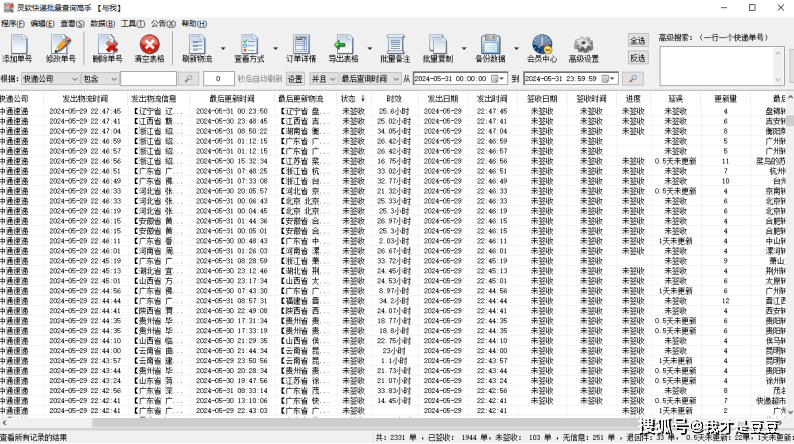Open the 查看(S) menu
794x444 pixels.
(x=72, y=24)
